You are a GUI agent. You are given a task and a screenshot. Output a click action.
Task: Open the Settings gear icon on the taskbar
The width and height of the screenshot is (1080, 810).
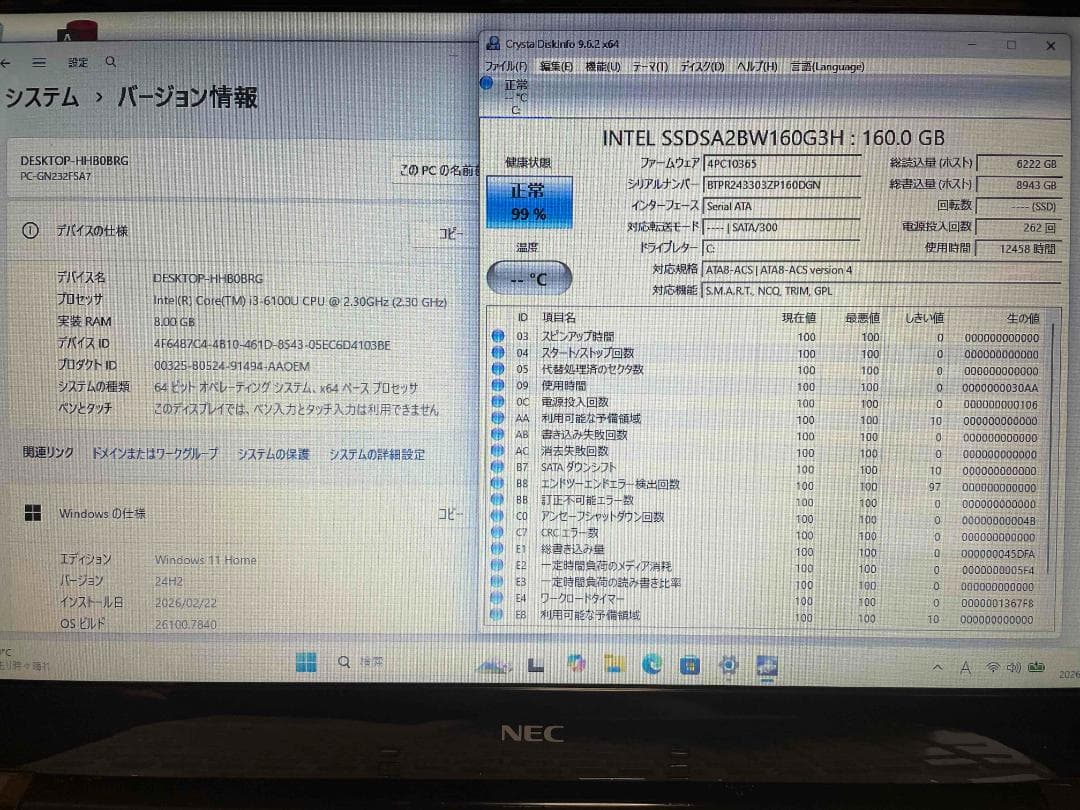tap(727, 664)
